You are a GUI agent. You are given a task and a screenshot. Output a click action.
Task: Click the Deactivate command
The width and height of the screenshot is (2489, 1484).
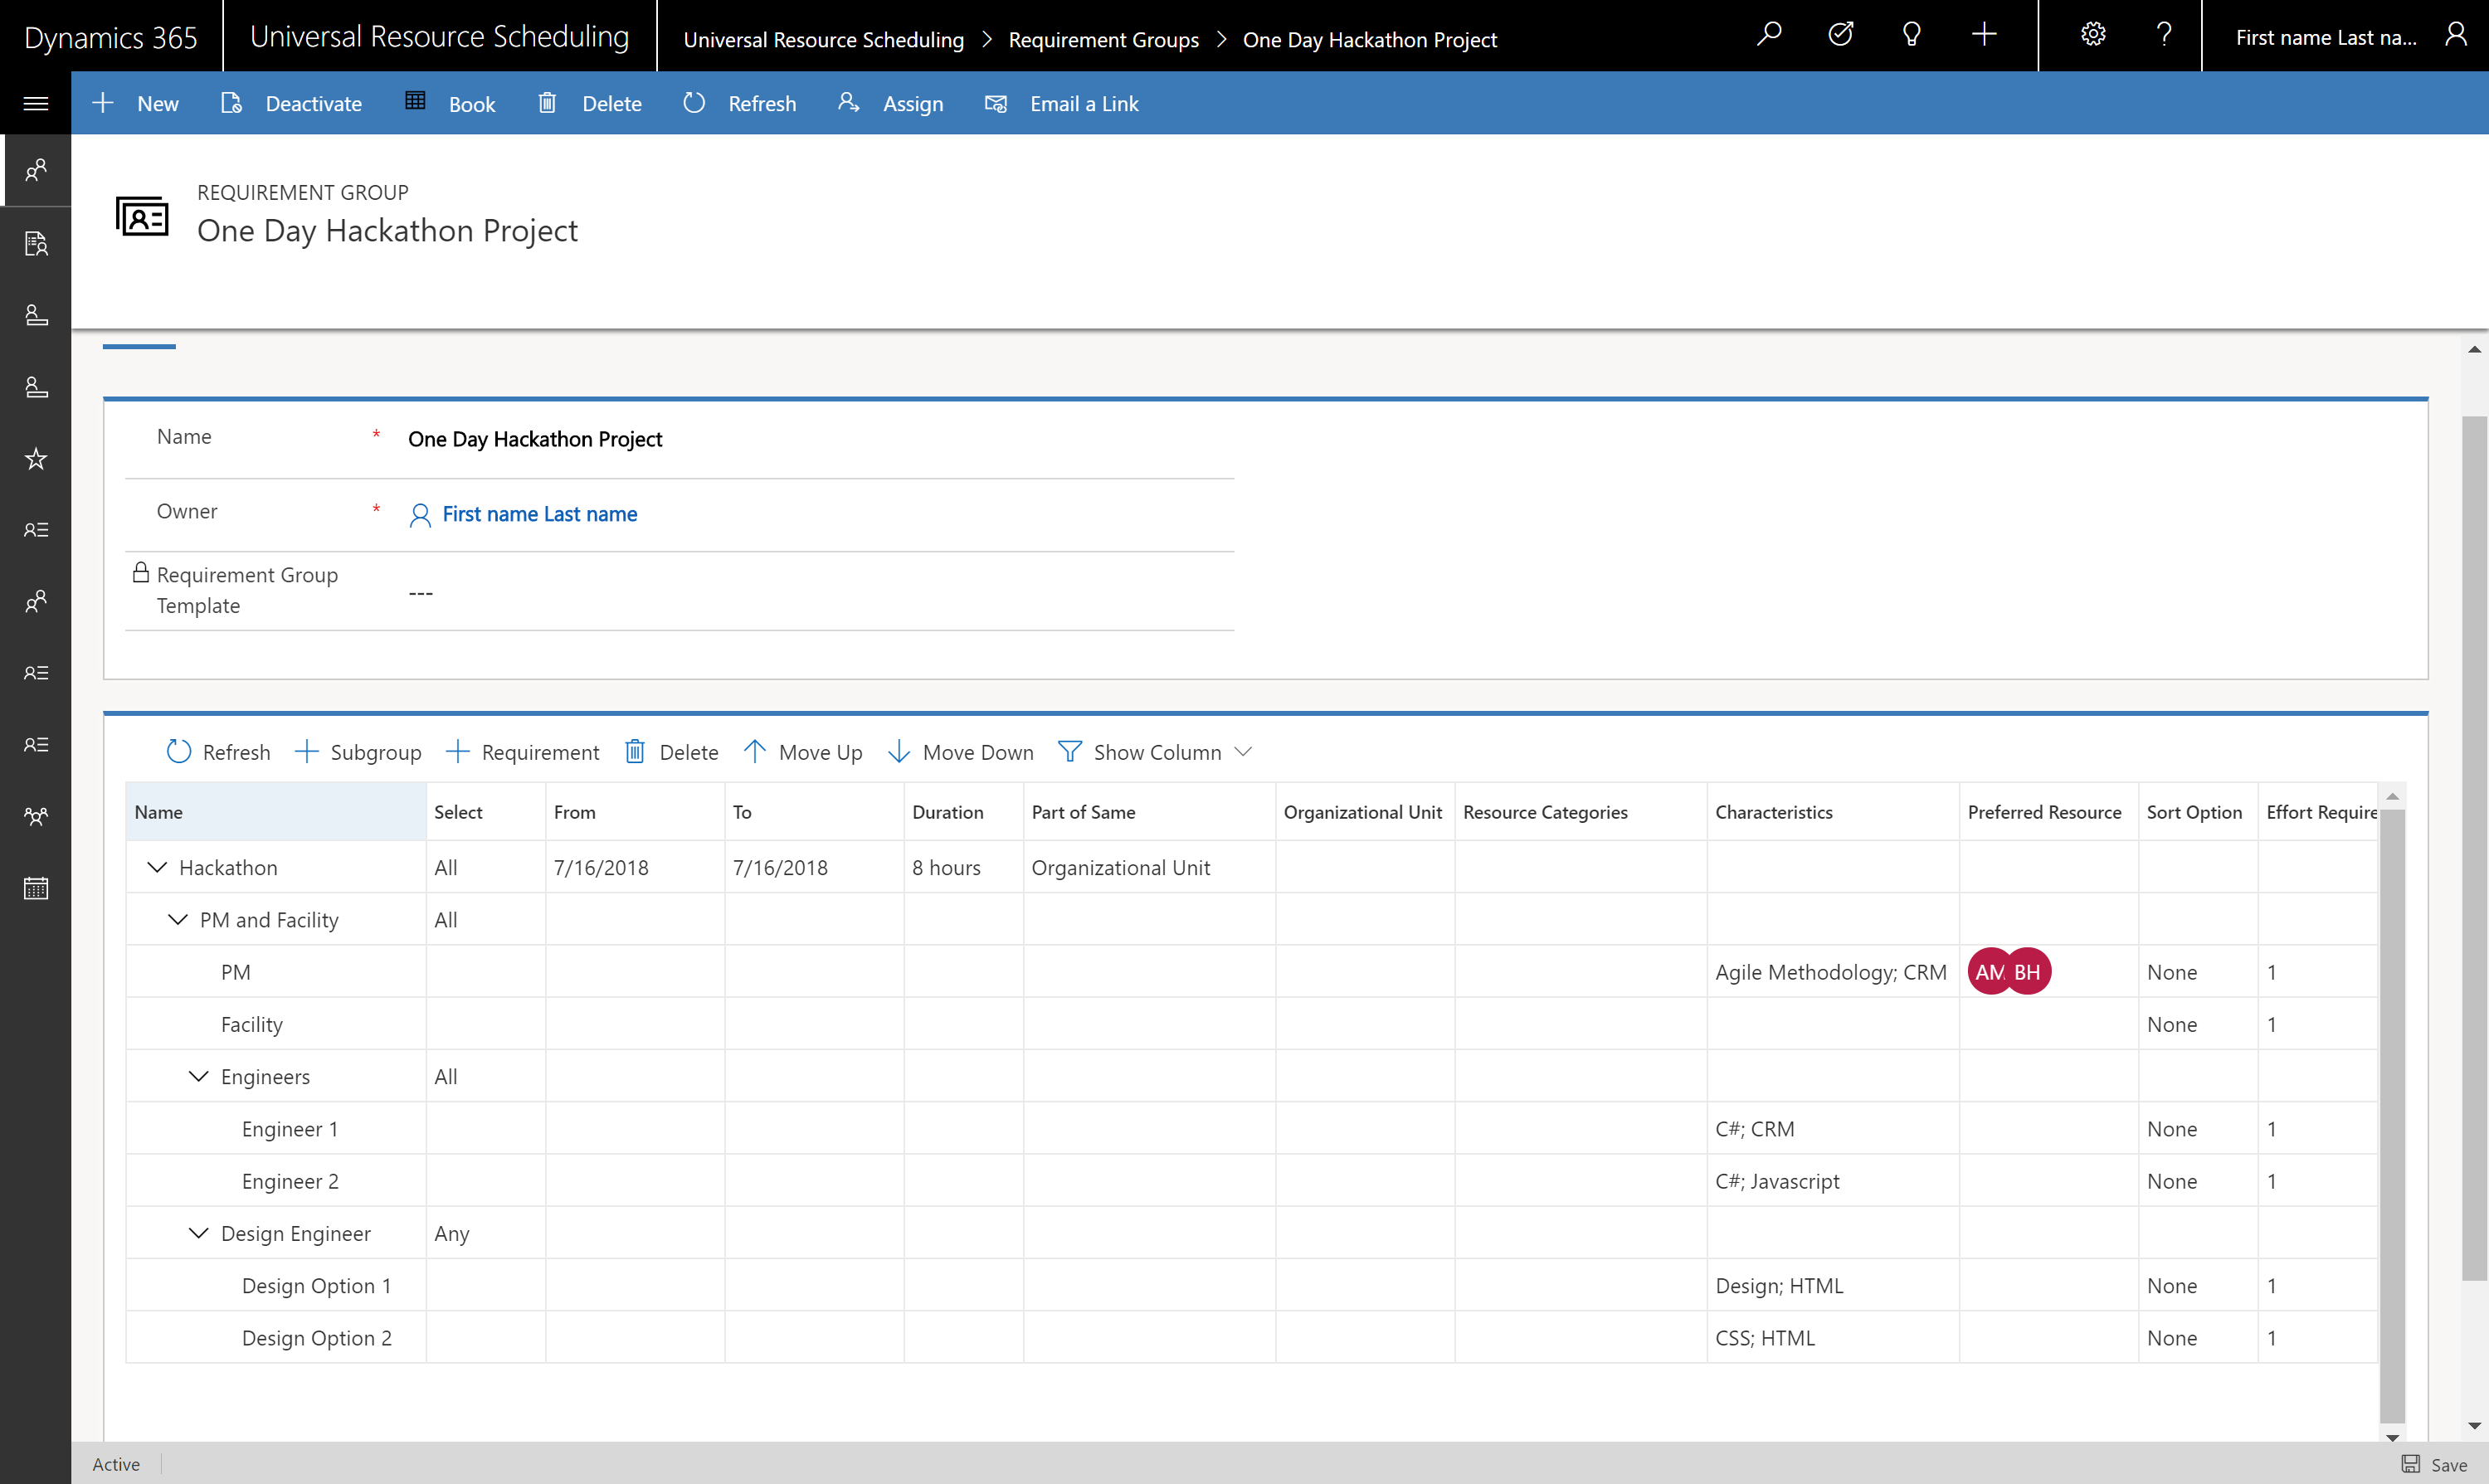click(291, 103)
